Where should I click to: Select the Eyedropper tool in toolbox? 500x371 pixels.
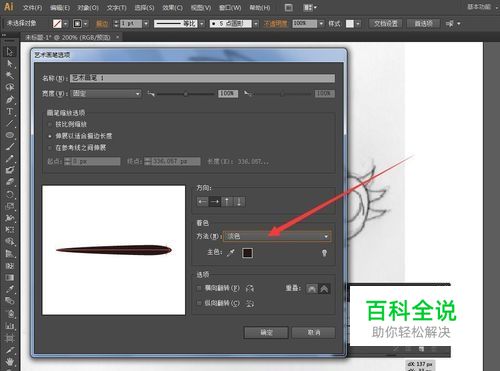pyautogui.click(x=9, y=289)
